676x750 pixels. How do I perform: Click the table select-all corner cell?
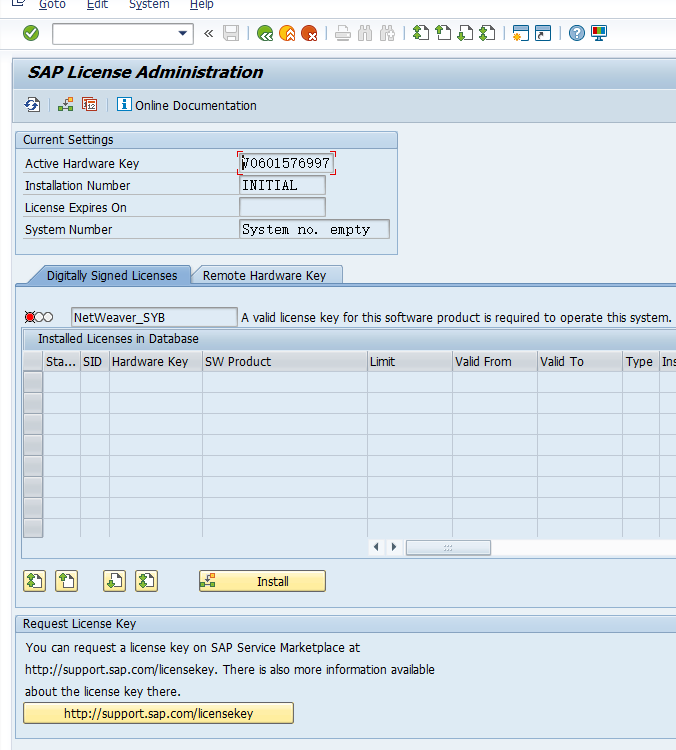[x=33, y=361]
